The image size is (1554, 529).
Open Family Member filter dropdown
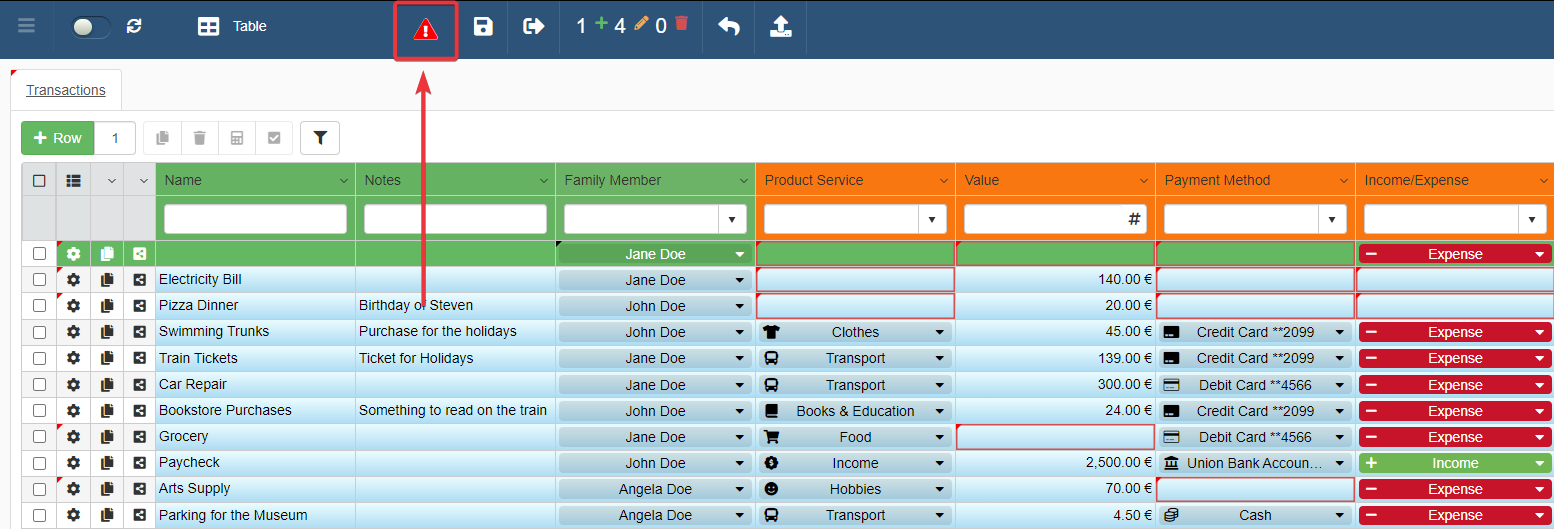pyautogui.click(x=734, y=219)
